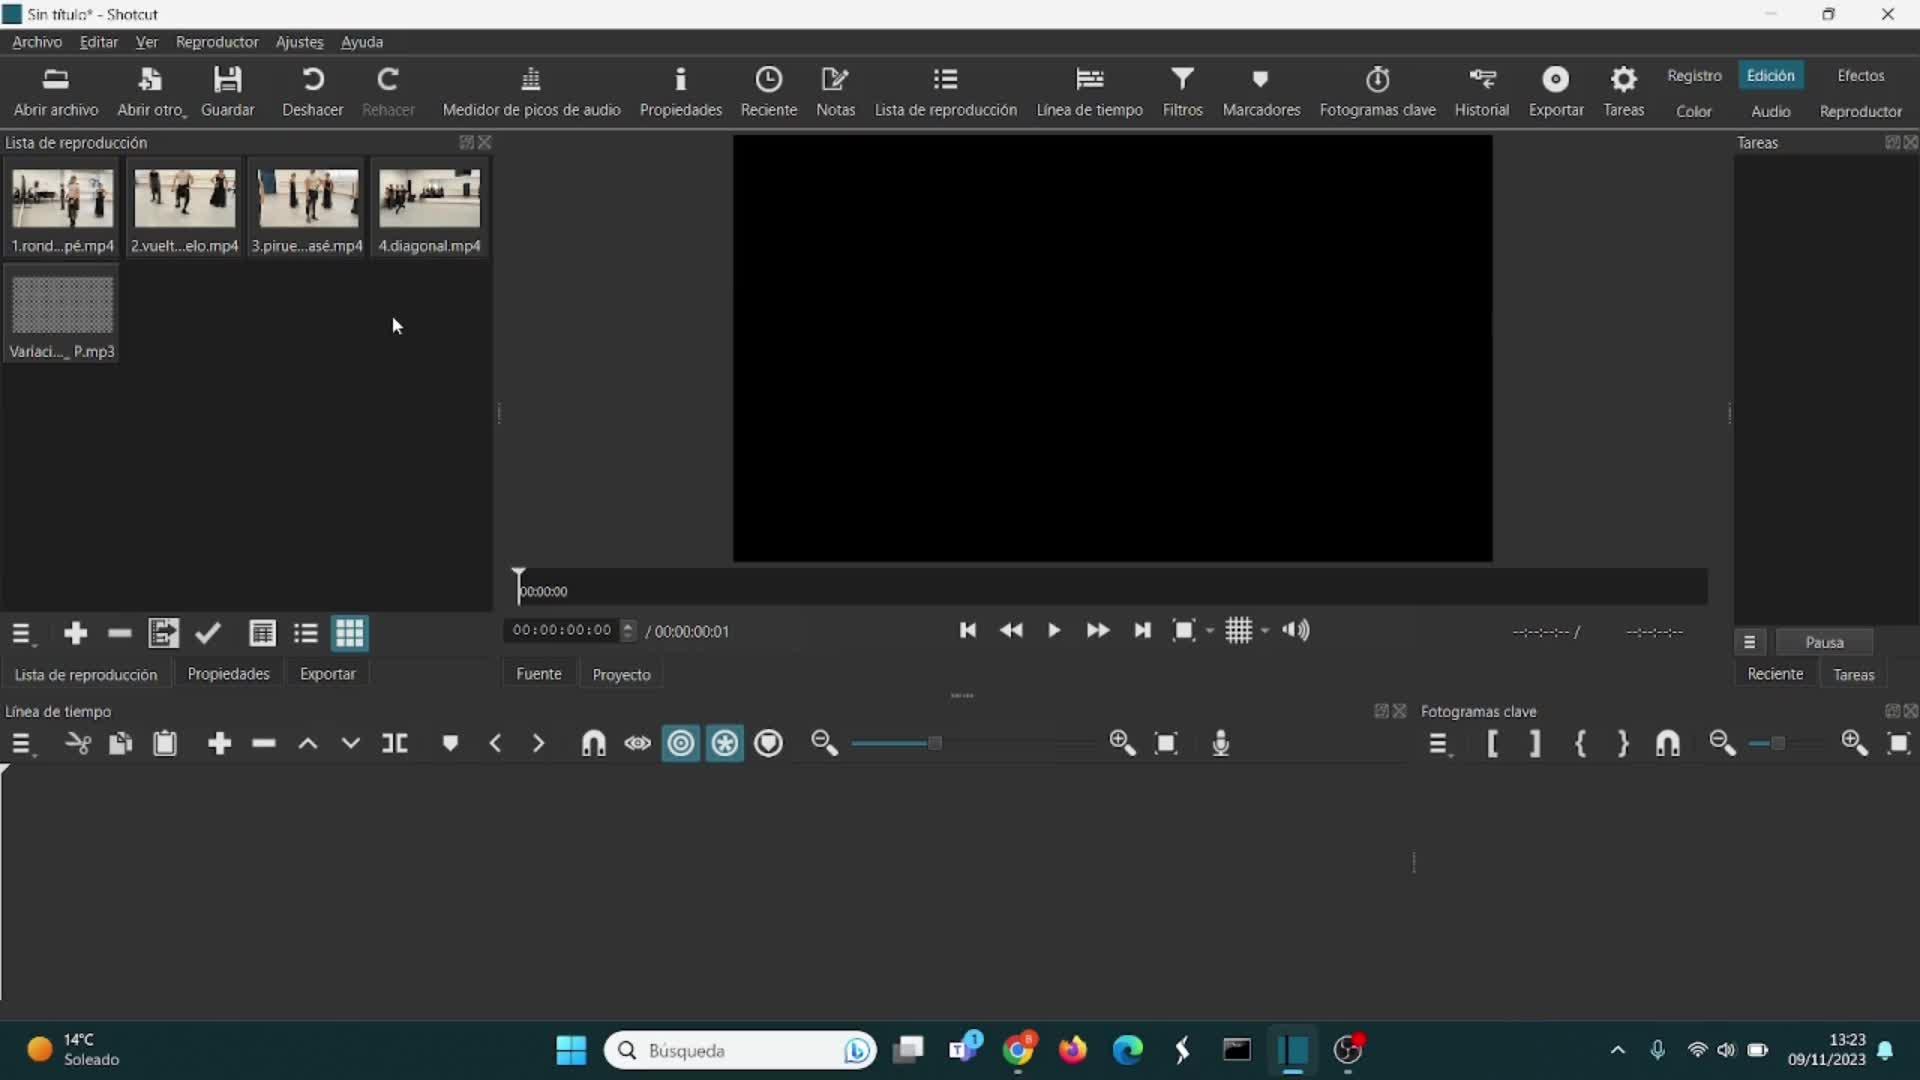Screen dimensions: 1920x1080
Task: Click the Pausa button in Tareas
Action: (x=1824, y=642)
